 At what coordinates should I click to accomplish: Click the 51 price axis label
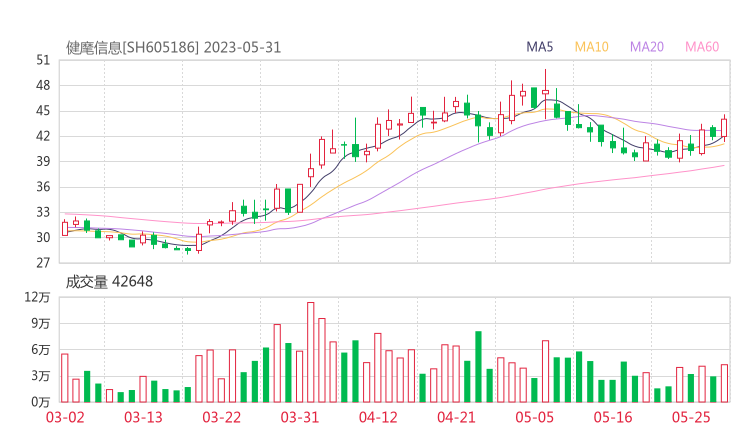[43, 60]
